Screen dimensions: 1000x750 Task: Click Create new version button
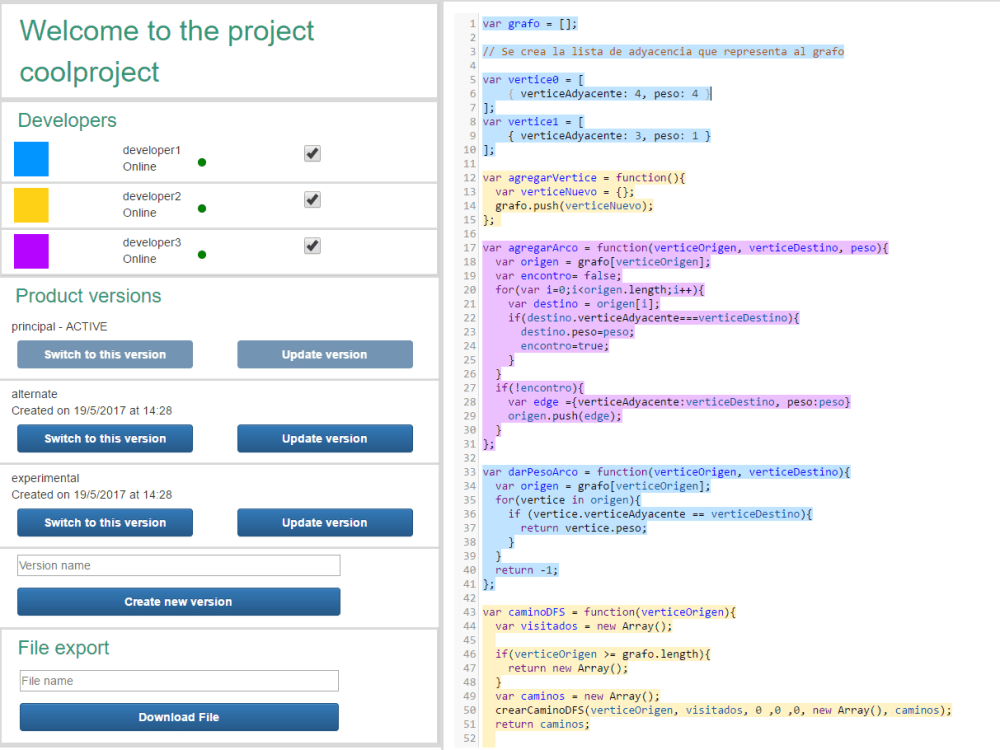click(x=179, y=601)
